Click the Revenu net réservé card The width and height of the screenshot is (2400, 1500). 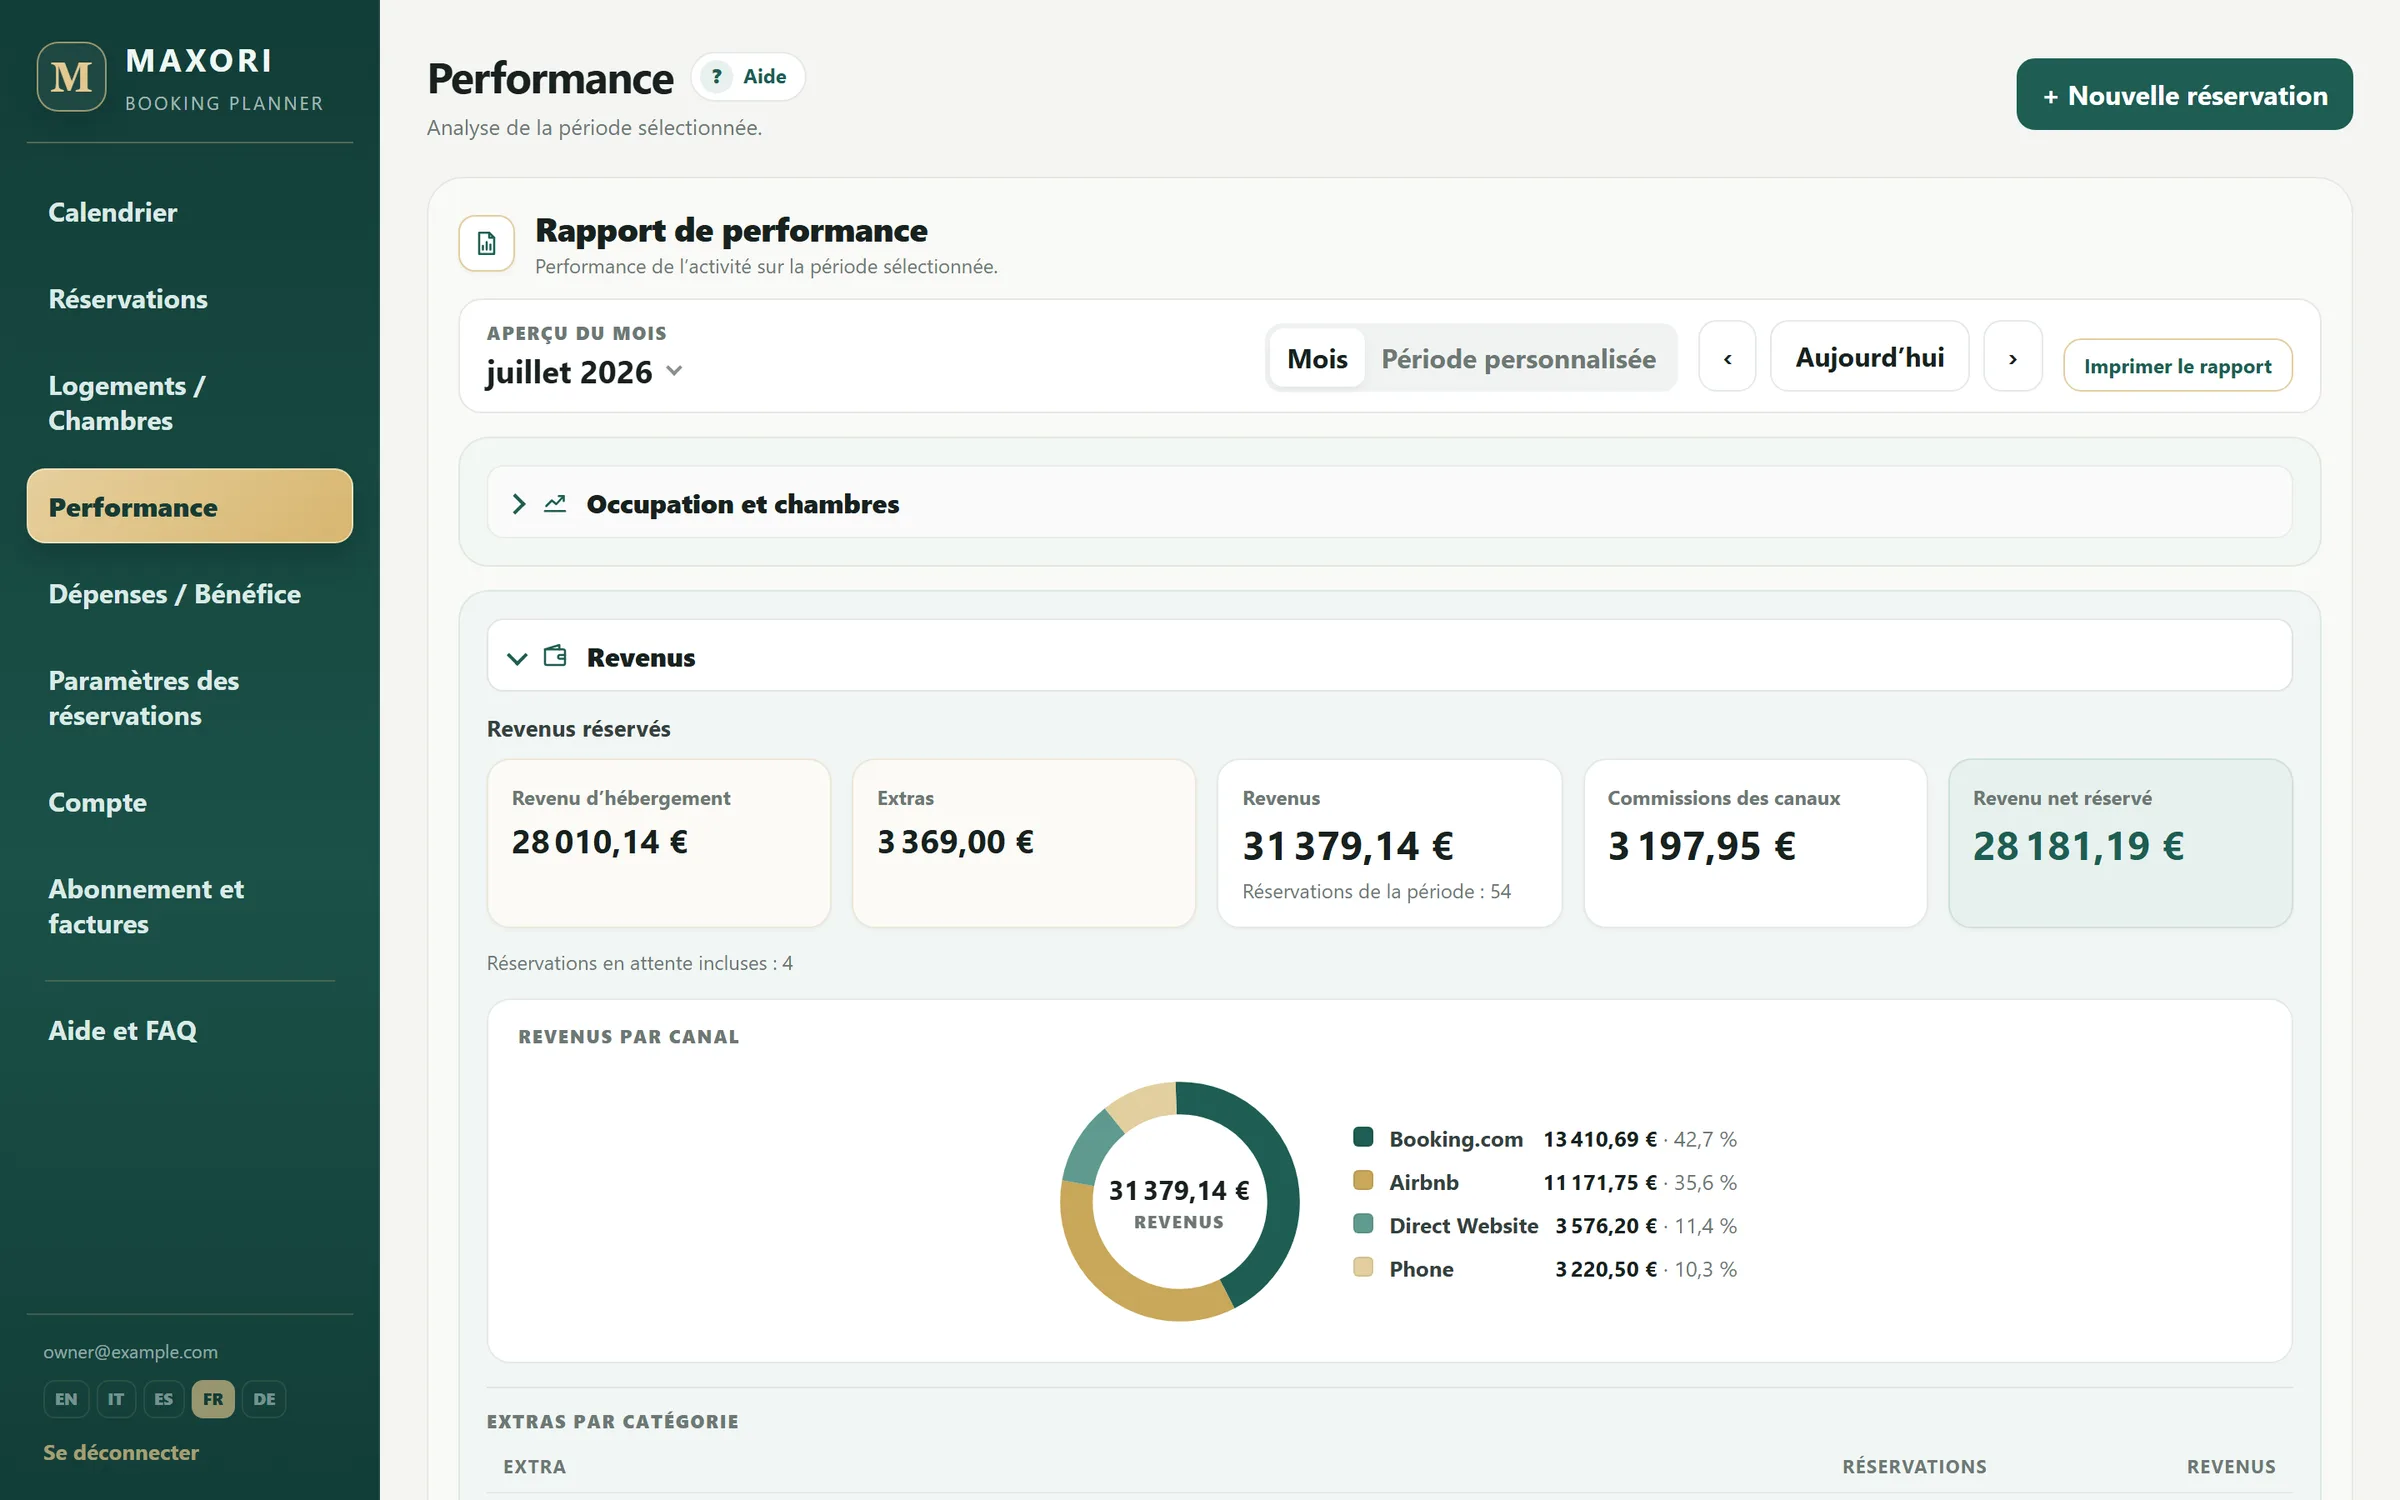coord(2120,843)
